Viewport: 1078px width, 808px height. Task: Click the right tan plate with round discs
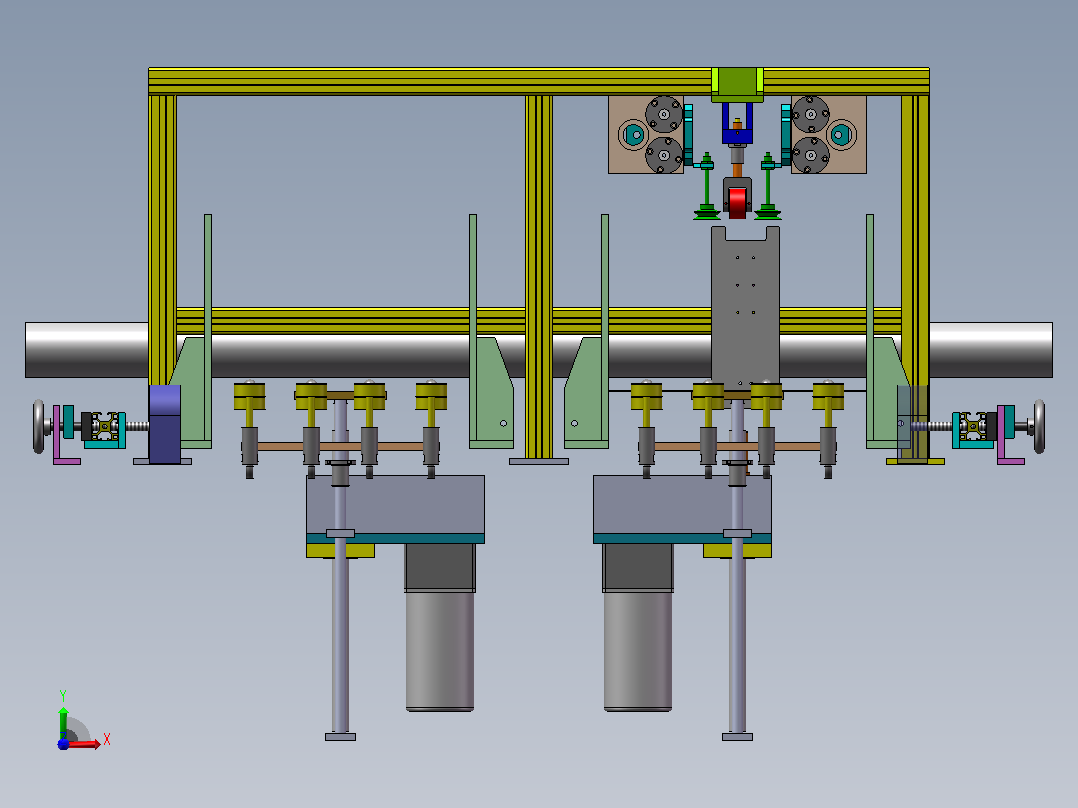tap(828, 135)
